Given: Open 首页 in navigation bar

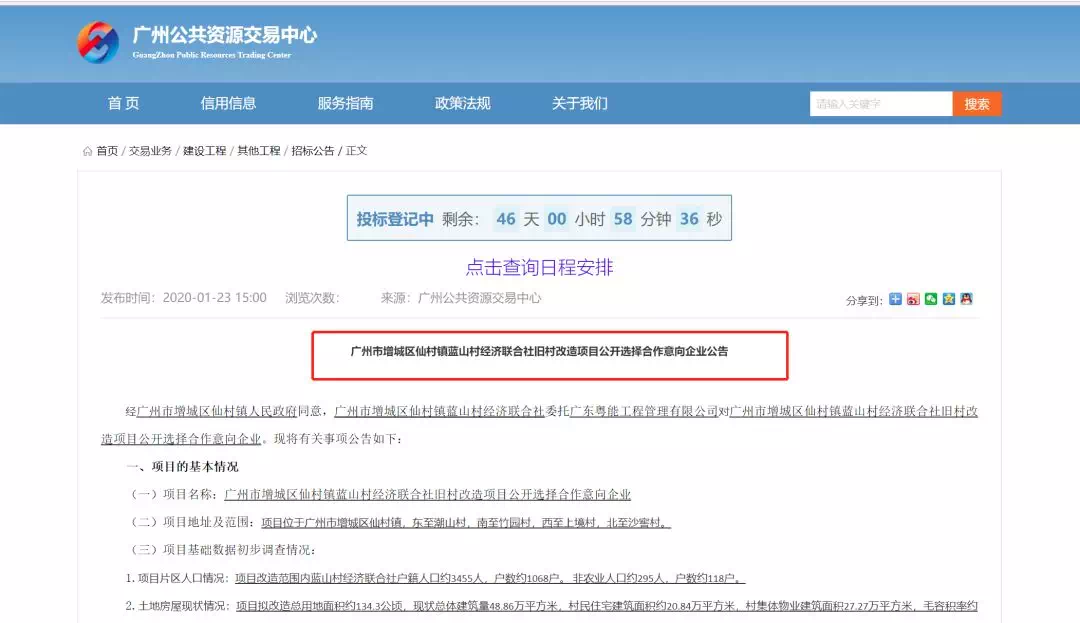Looking at the screenshot, I should pos(124,103).
